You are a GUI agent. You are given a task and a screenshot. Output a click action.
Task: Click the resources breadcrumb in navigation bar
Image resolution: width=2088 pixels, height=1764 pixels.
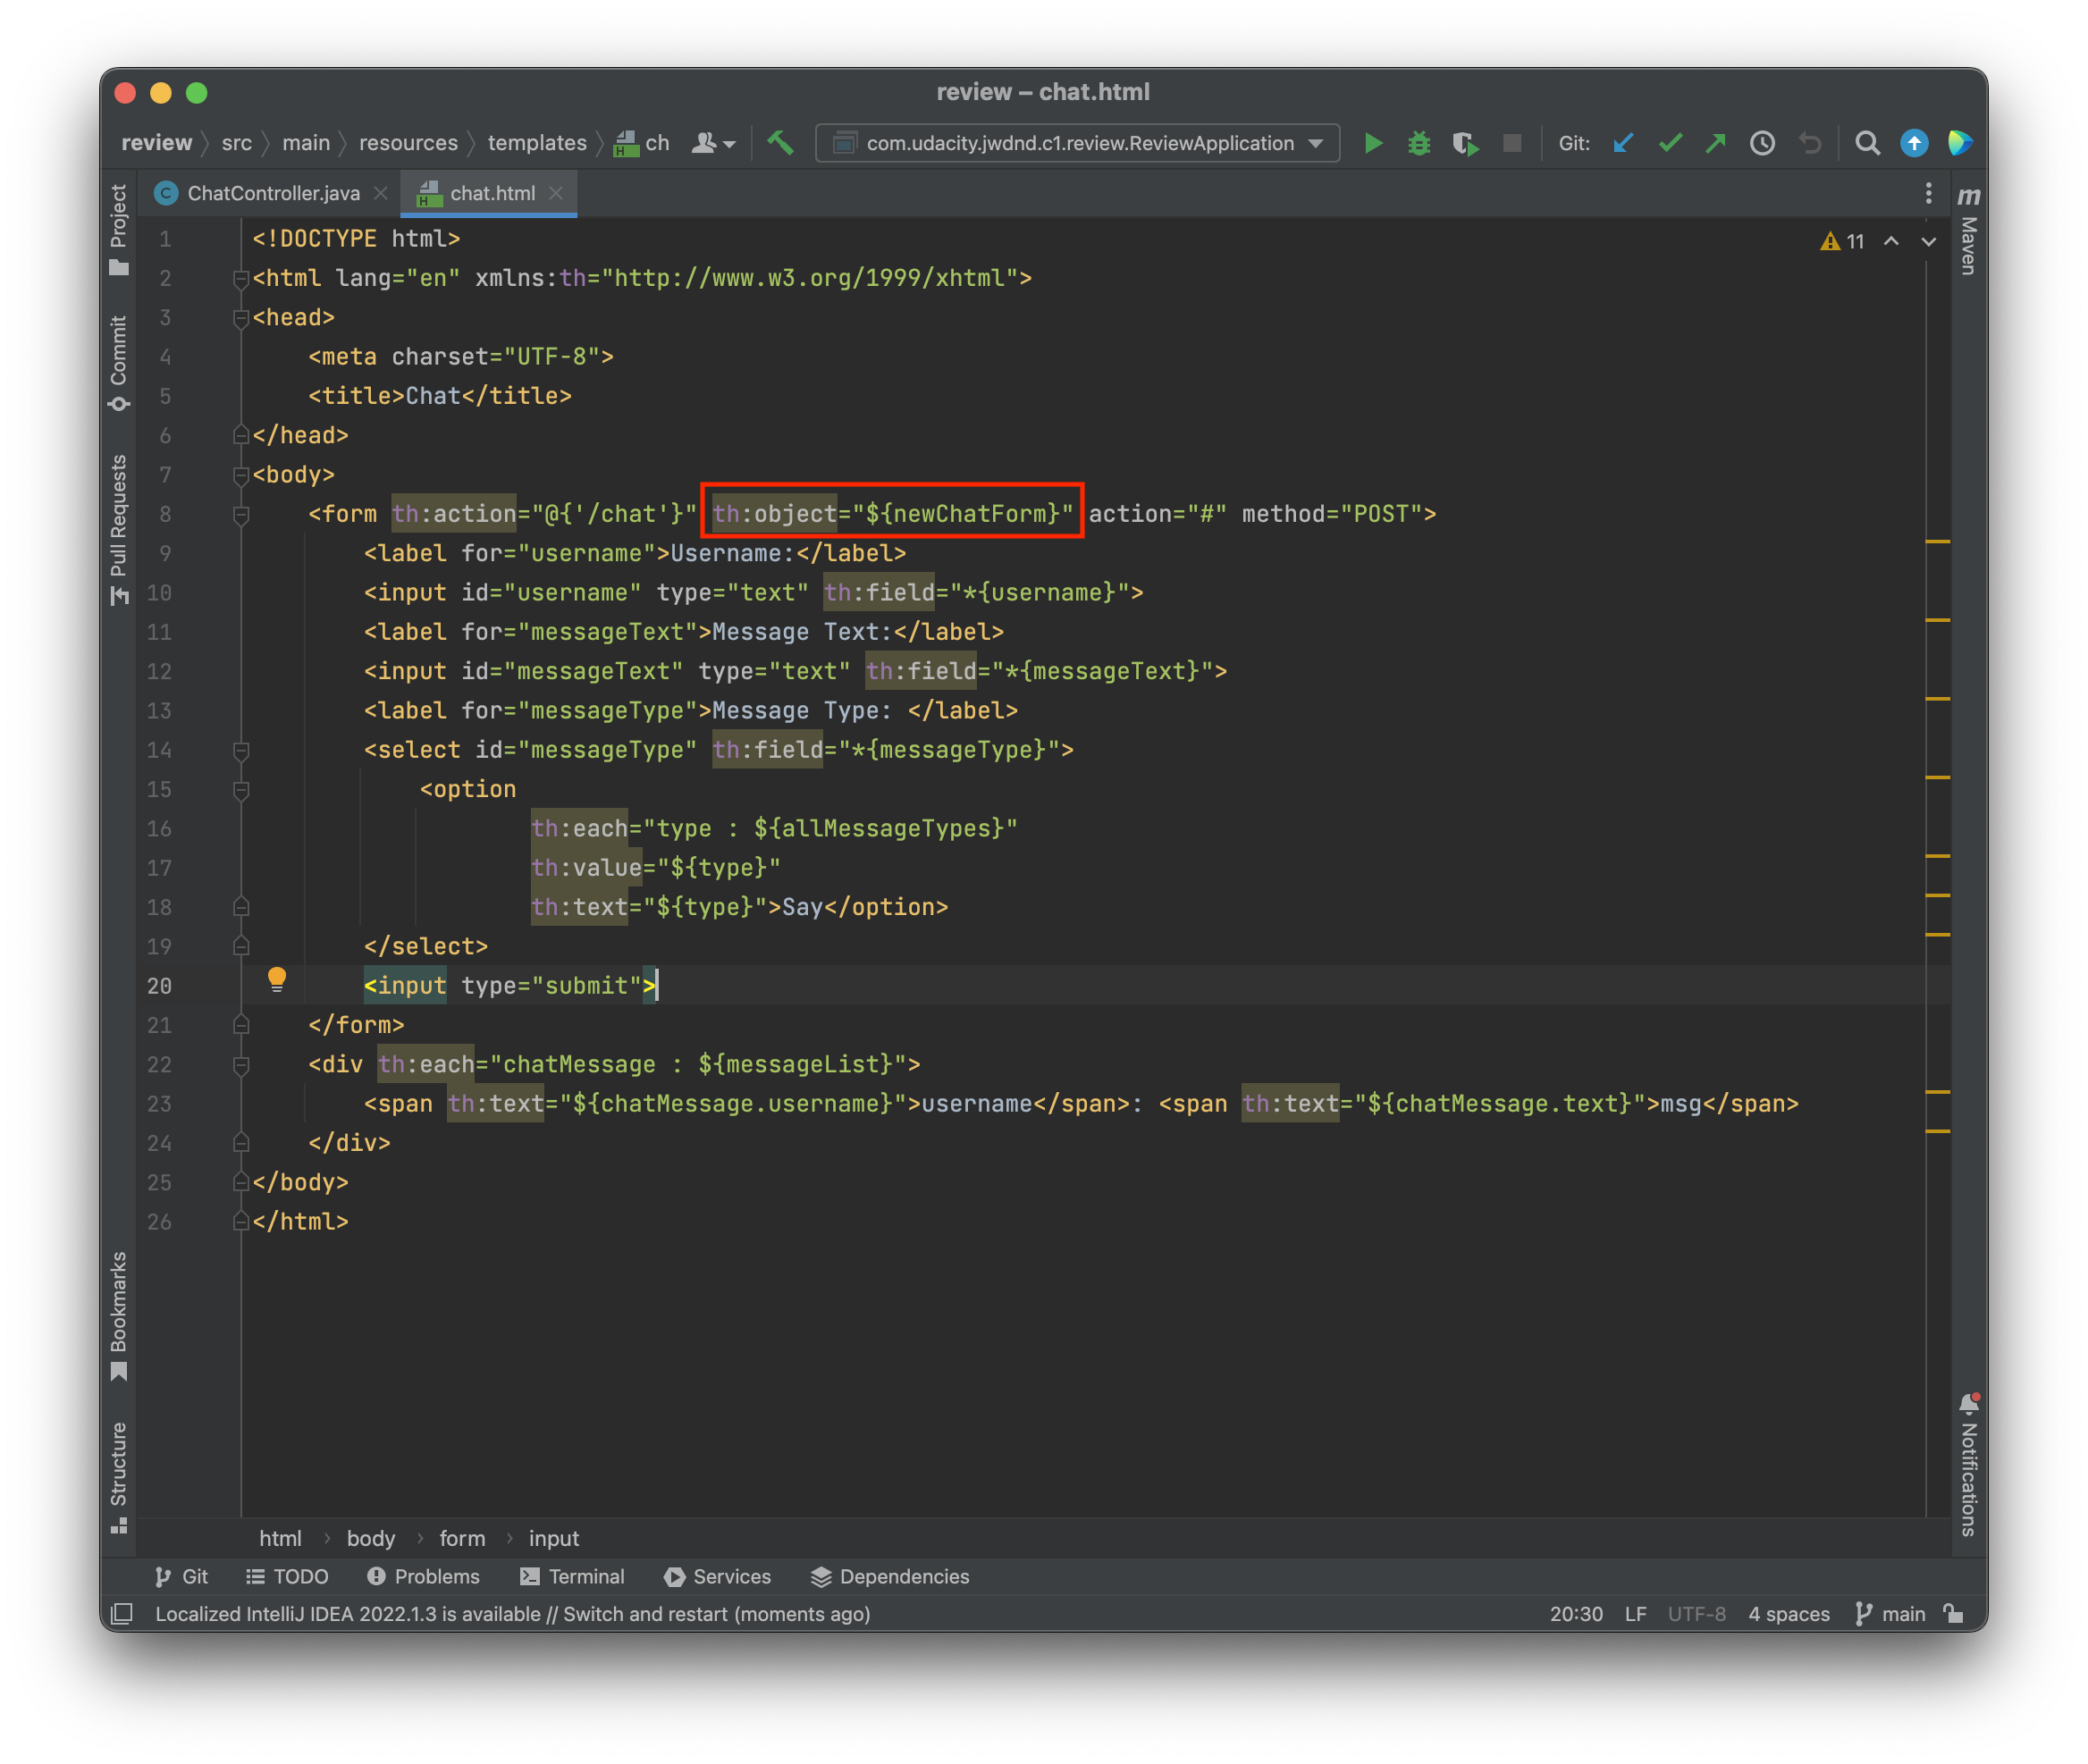pyautogui.click(x=408, y=143)
